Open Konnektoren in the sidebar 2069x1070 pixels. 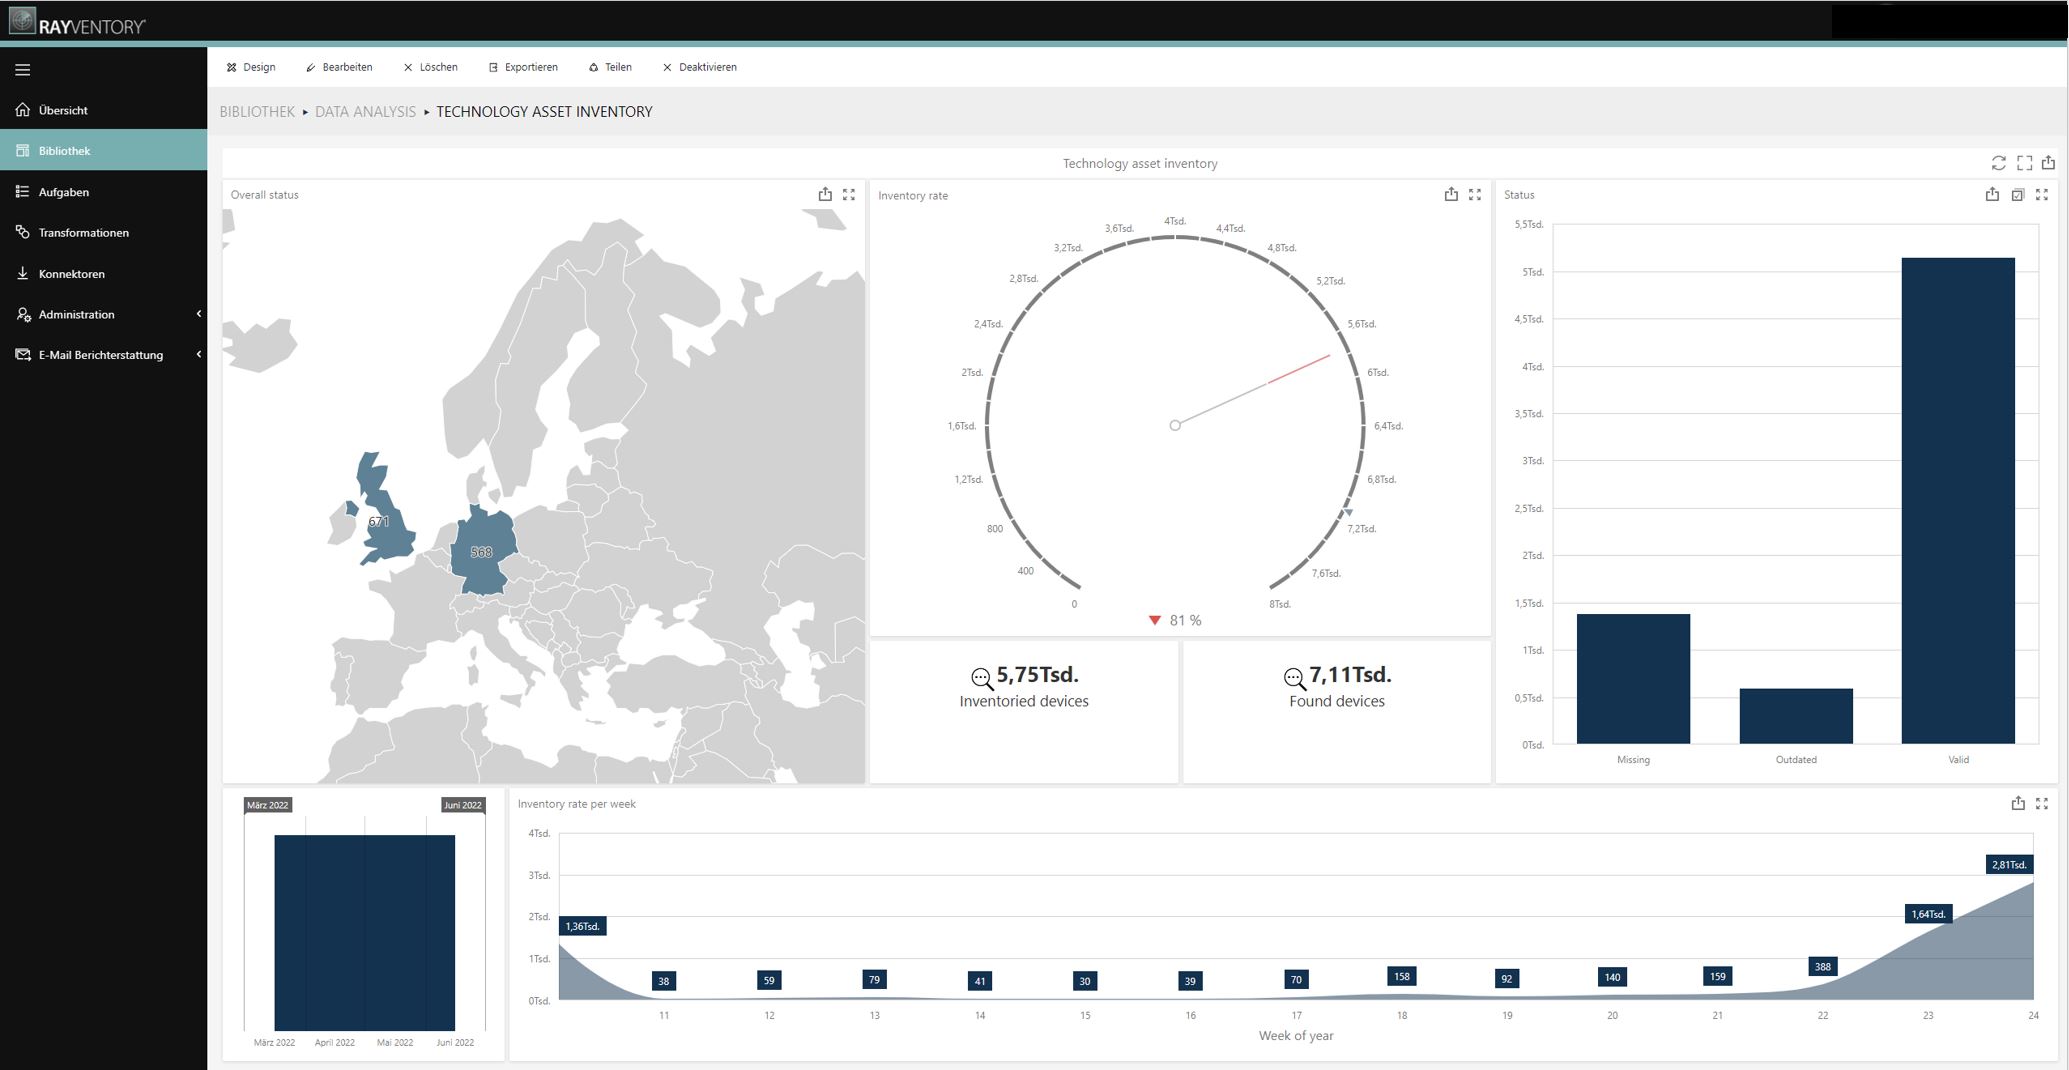tap(71, 274)
